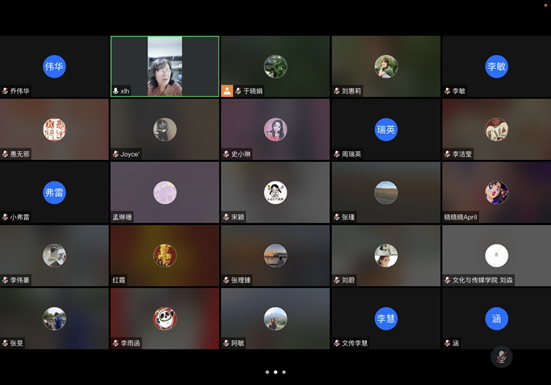Click the orange host badge beside 于晓娟
Image resolution: width=551 pixels, height=385 pixels.
coord(227,91)
